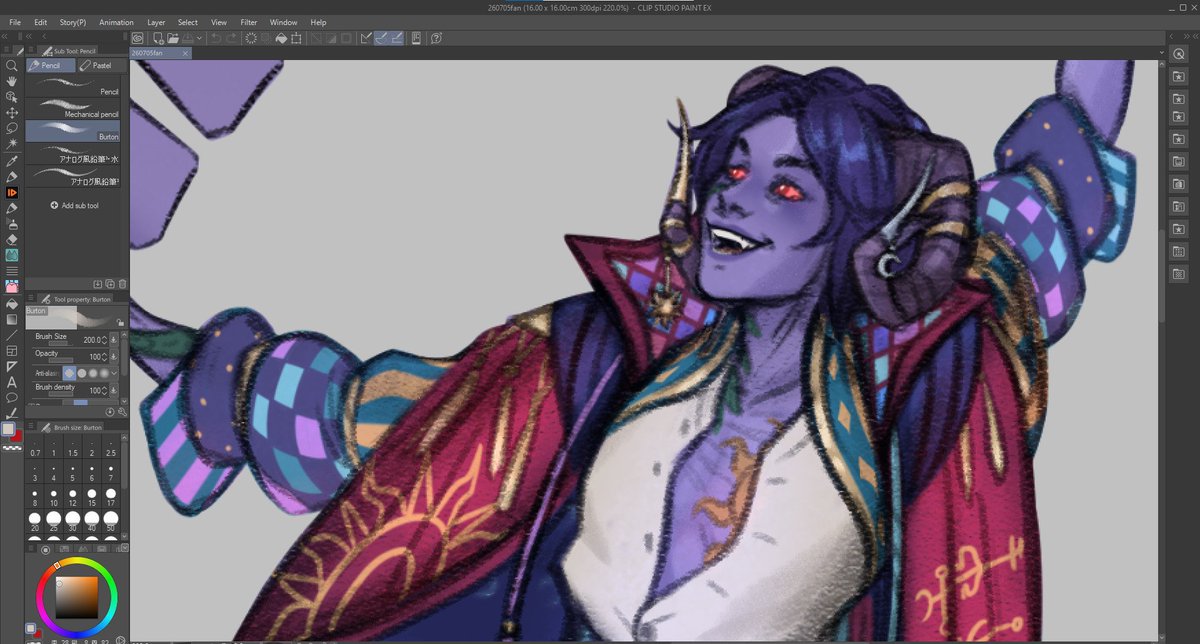1200x644 pixels.
Task: Select the Auto select magic wand tool
Action: point(12,144)
